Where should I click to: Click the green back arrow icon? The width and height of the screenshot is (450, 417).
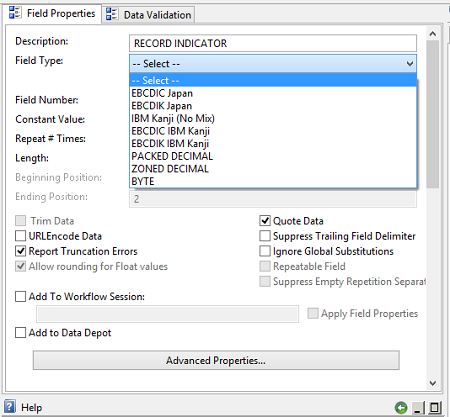pos(401,407)
